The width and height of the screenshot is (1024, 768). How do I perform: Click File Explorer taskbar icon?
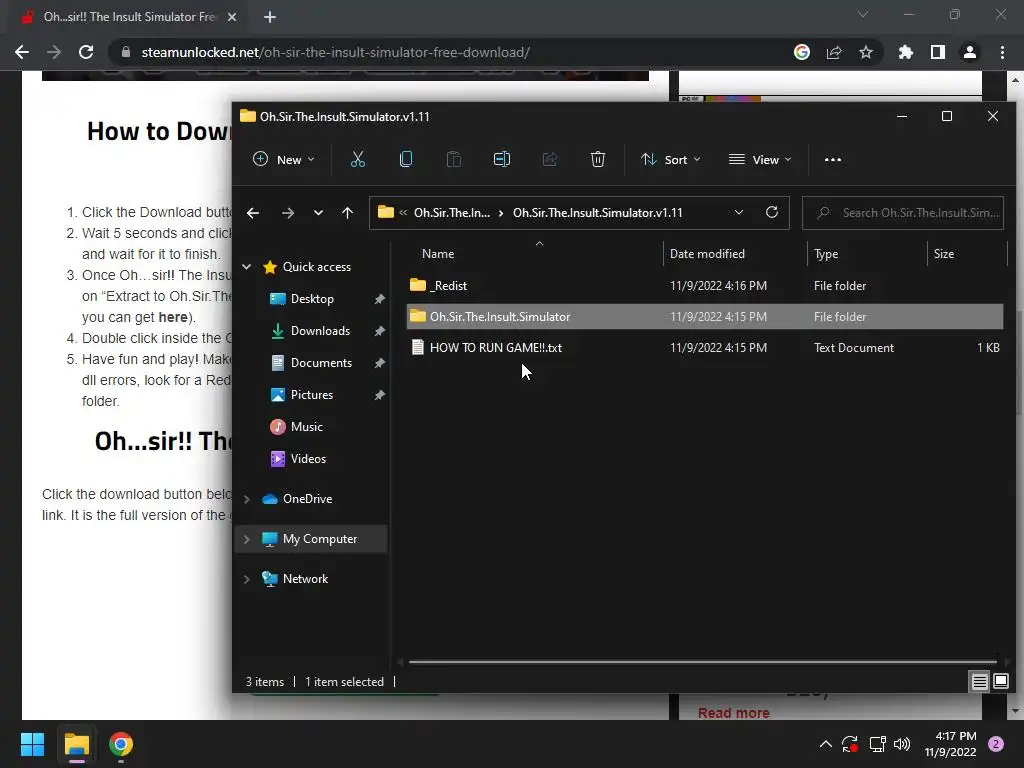point(76,744)
